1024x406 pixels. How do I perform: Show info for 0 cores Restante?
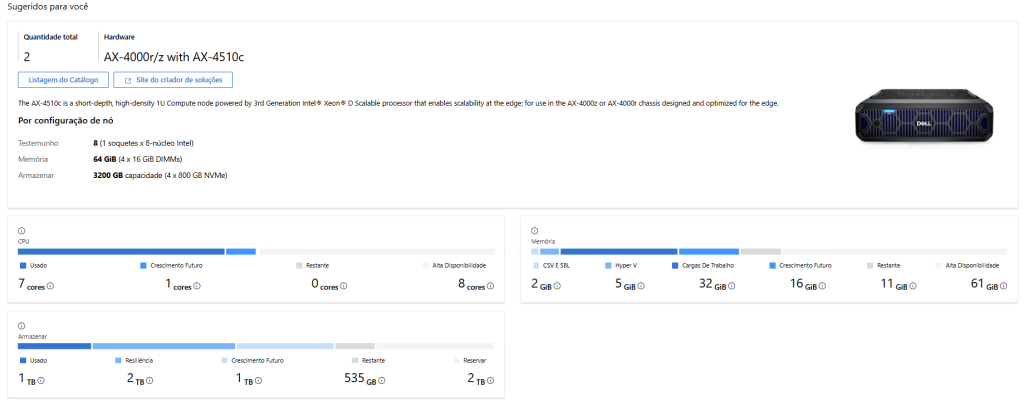coord(344,285)
